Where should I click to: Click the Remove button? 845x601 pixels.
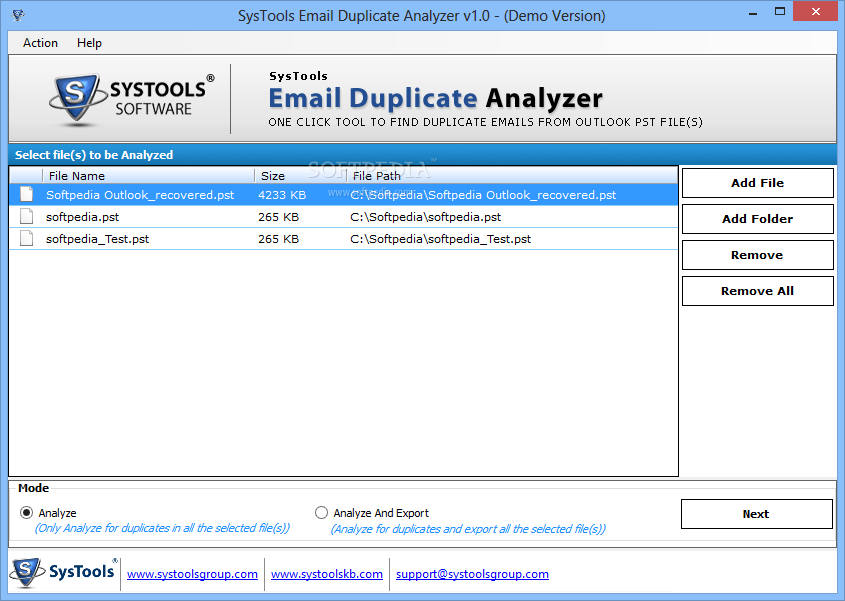(x=757, y=255)
